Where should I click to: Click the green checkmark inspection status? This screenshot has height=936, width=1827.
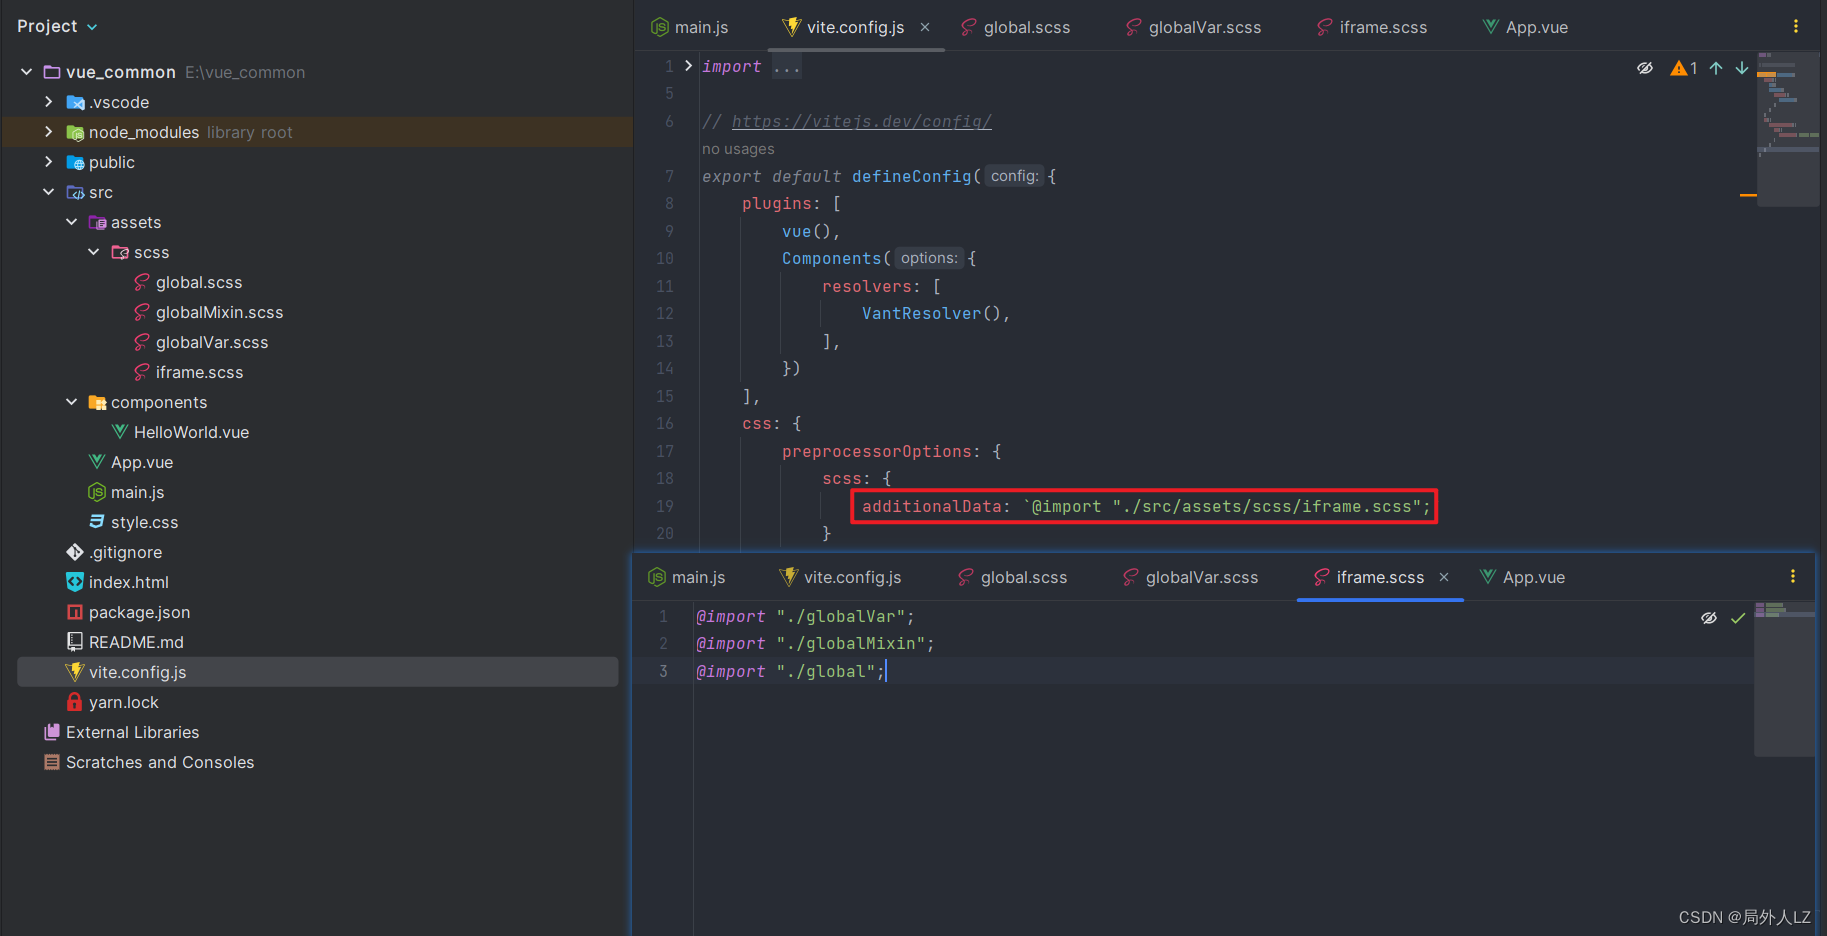[1738, 618]
